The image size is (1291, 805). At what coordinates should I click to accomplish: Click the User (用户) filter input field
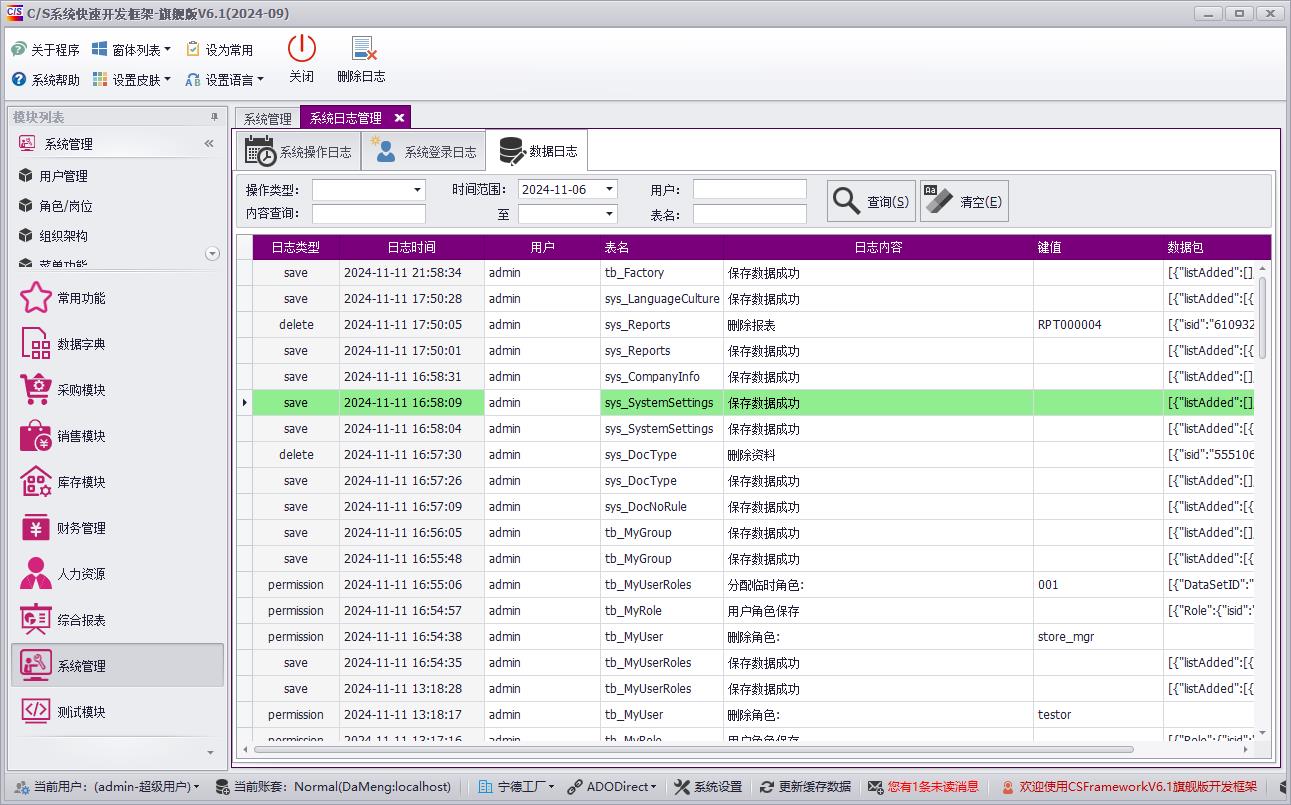[749, 189]
